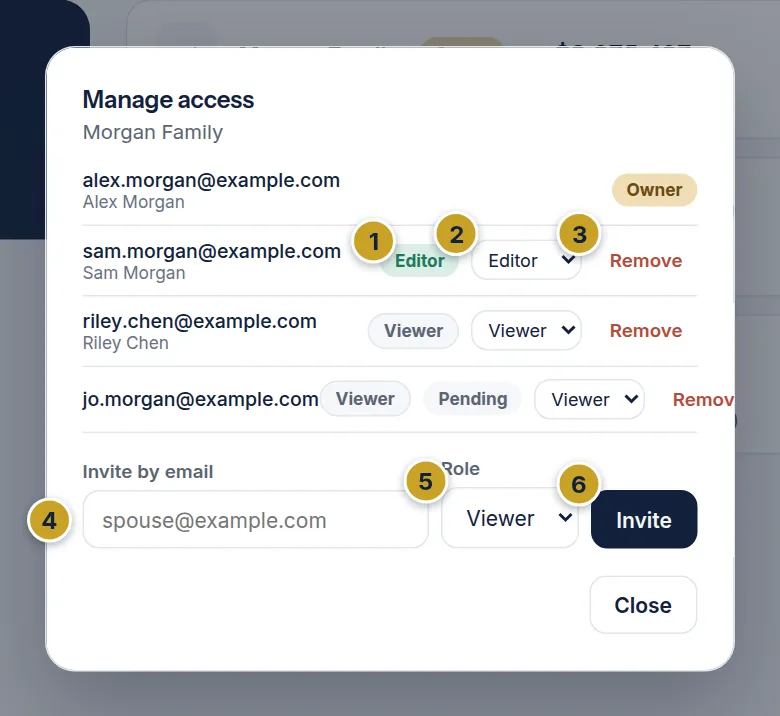Remove riley.chen@example.com from access list
This screenshot has width=780, height=716.
(x=646, y=331)
